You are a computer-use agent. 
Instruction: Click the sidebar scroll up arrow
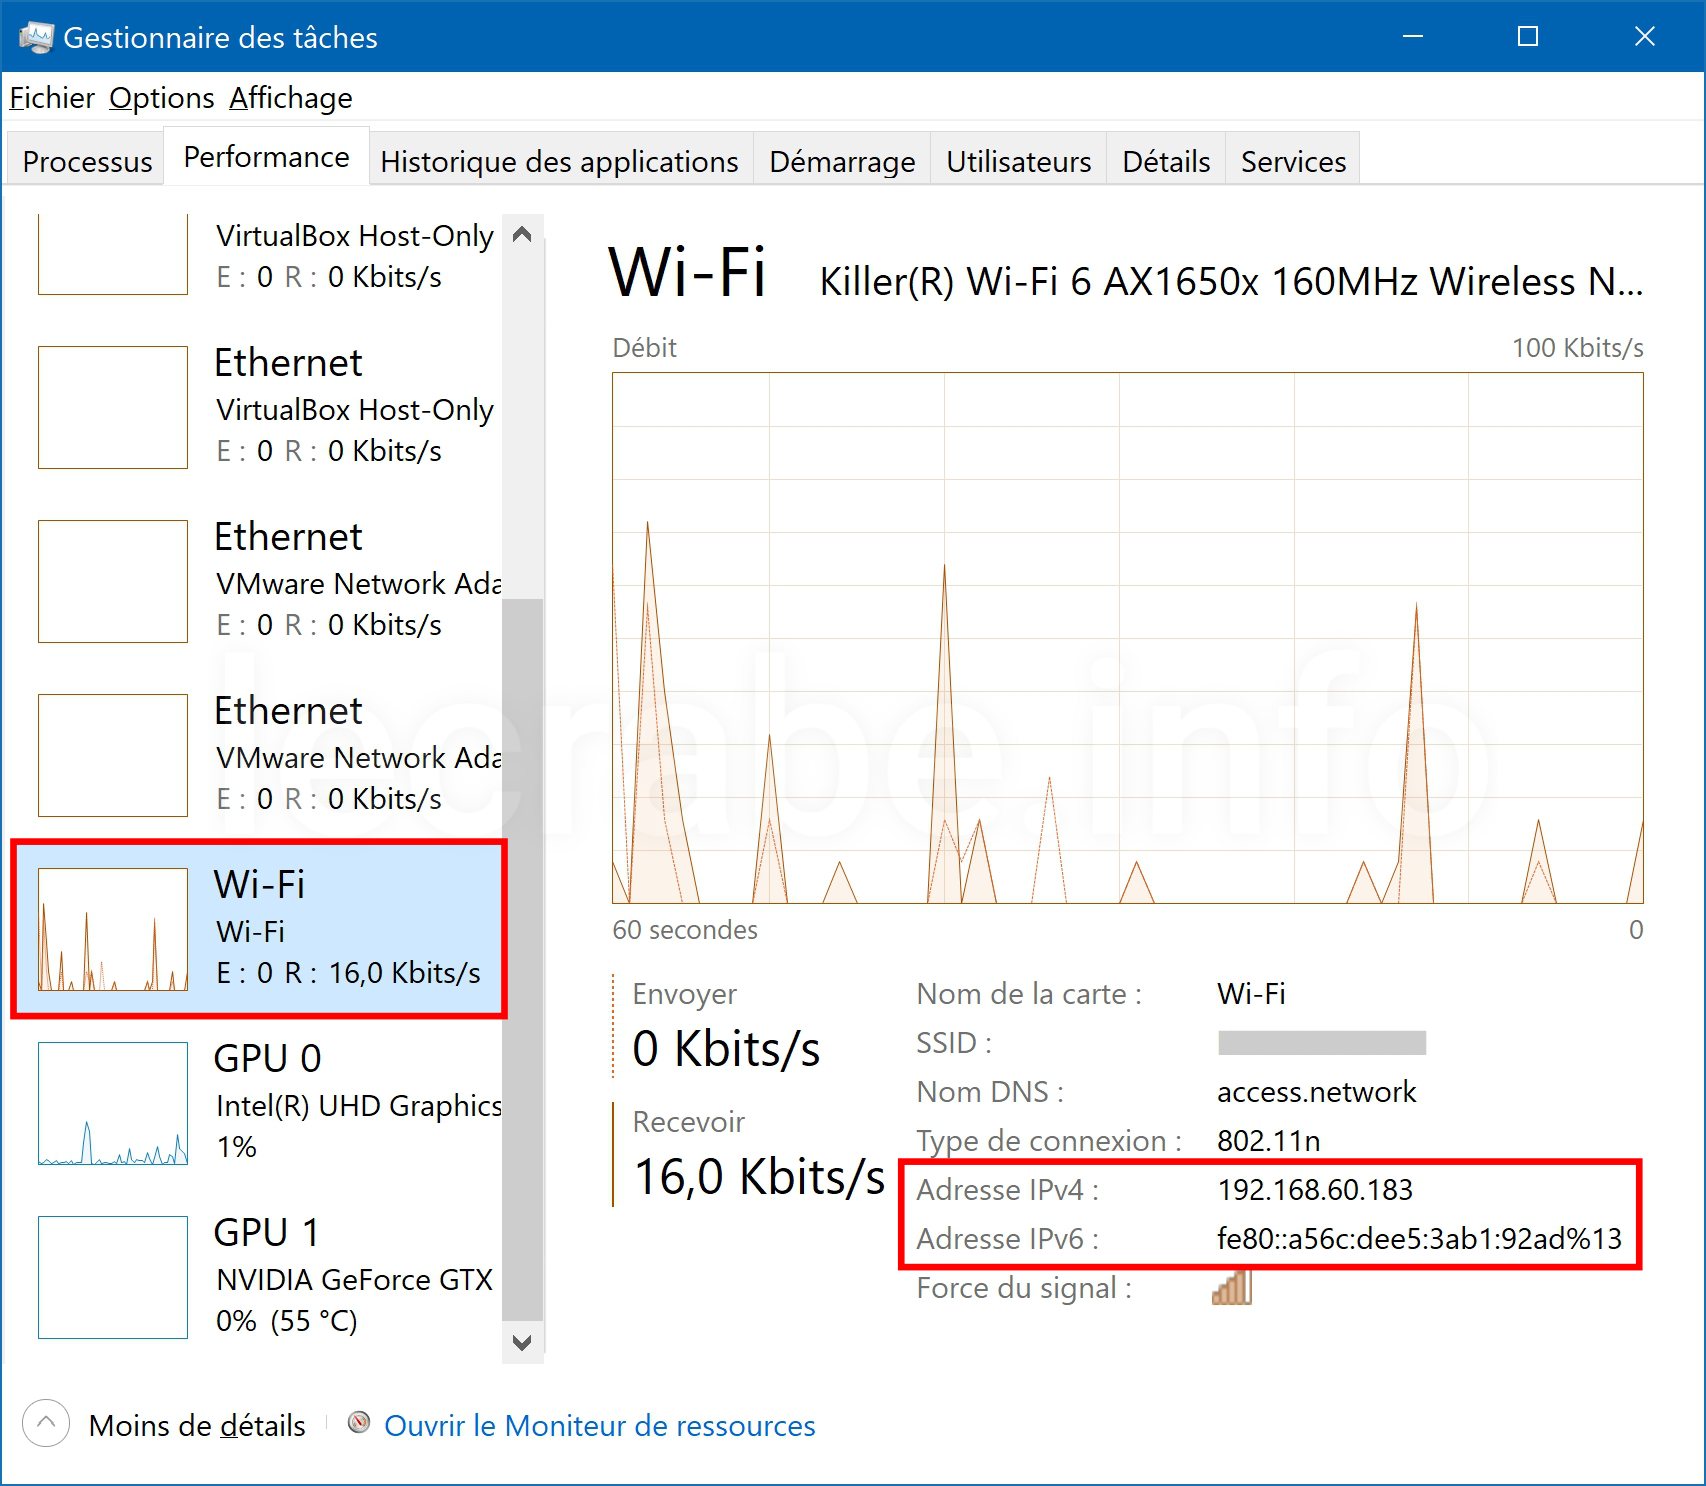[x=522, y=234]
